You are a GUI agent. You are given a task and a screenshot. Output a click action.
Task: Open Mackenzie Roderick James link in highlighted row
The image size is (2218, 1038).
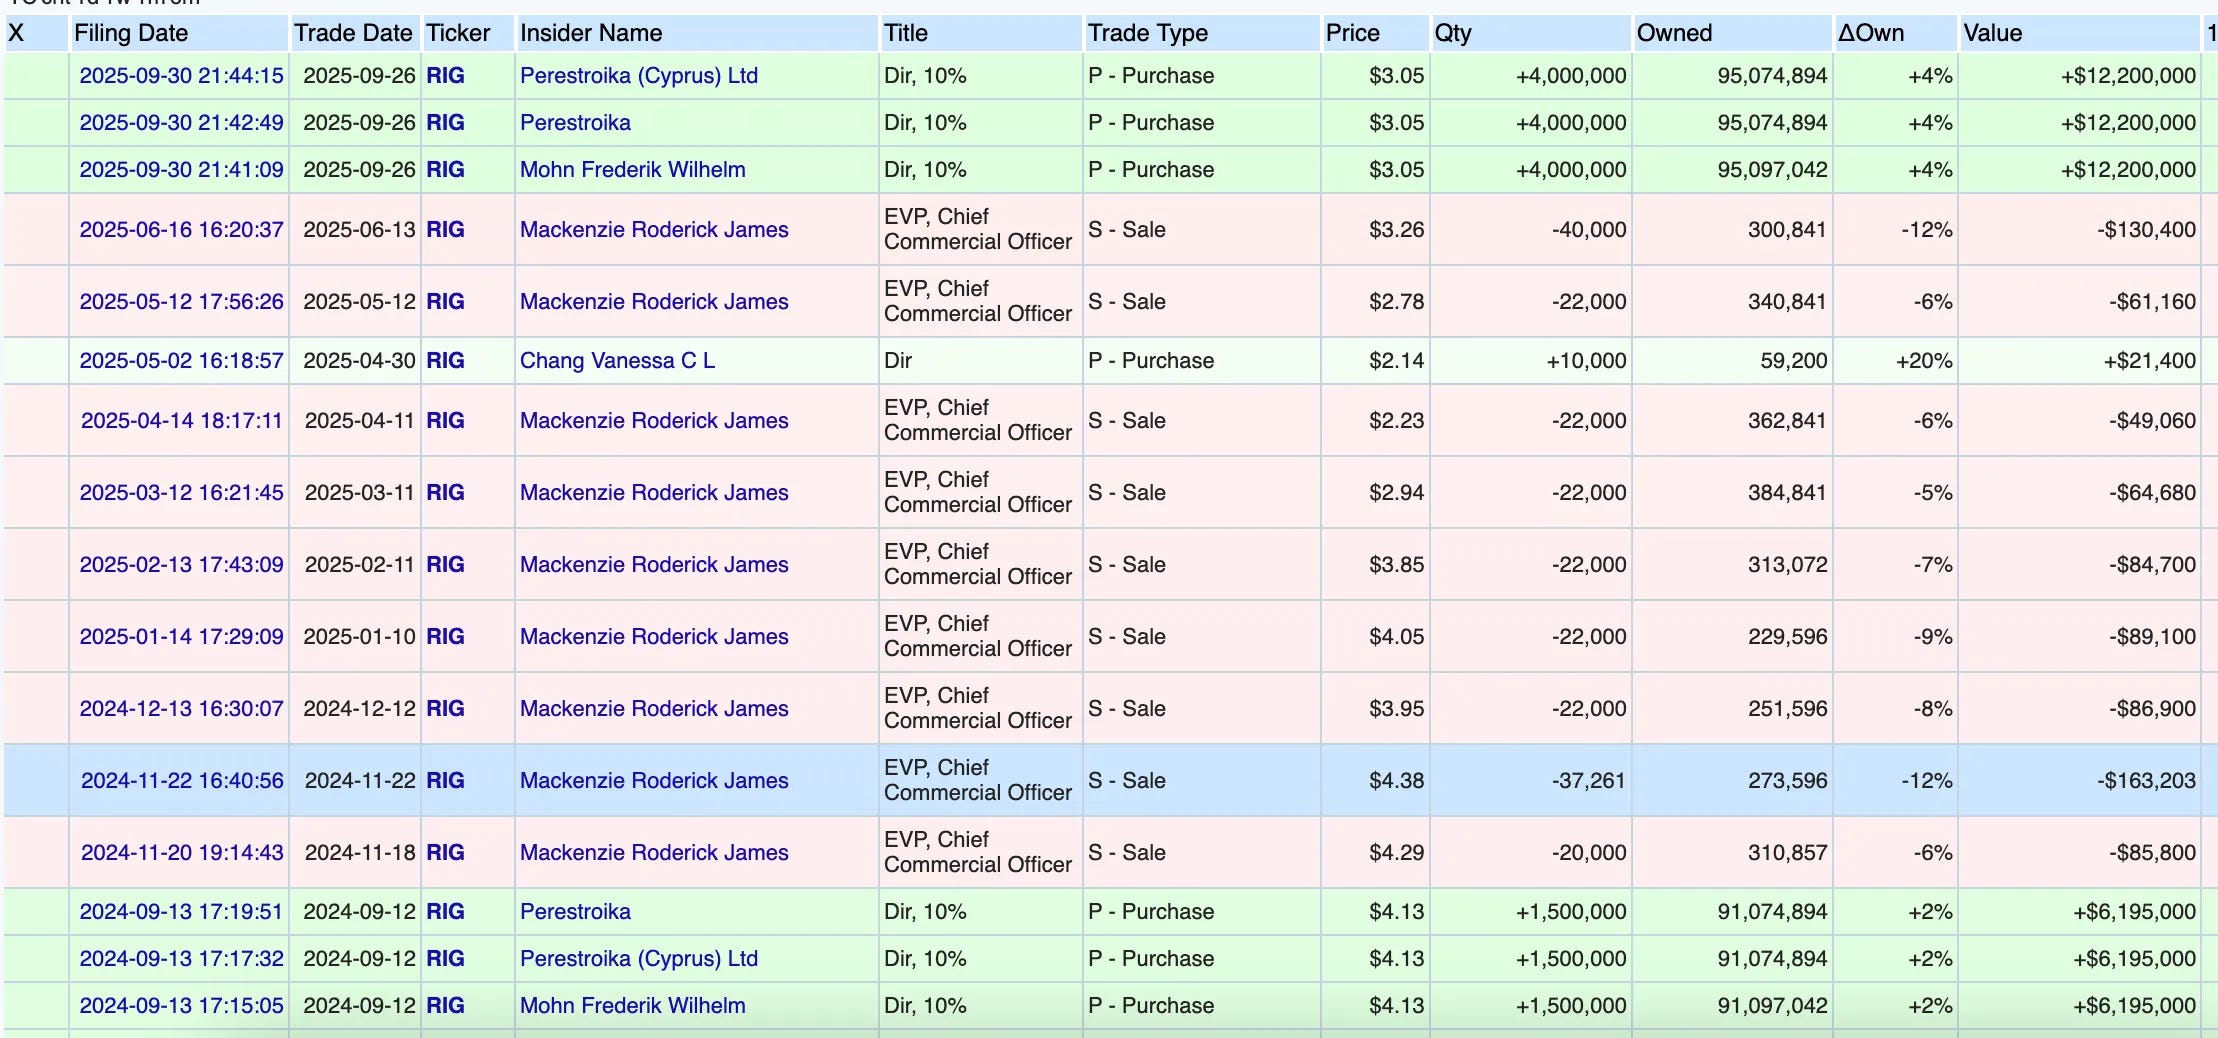(x=654, y=781)
